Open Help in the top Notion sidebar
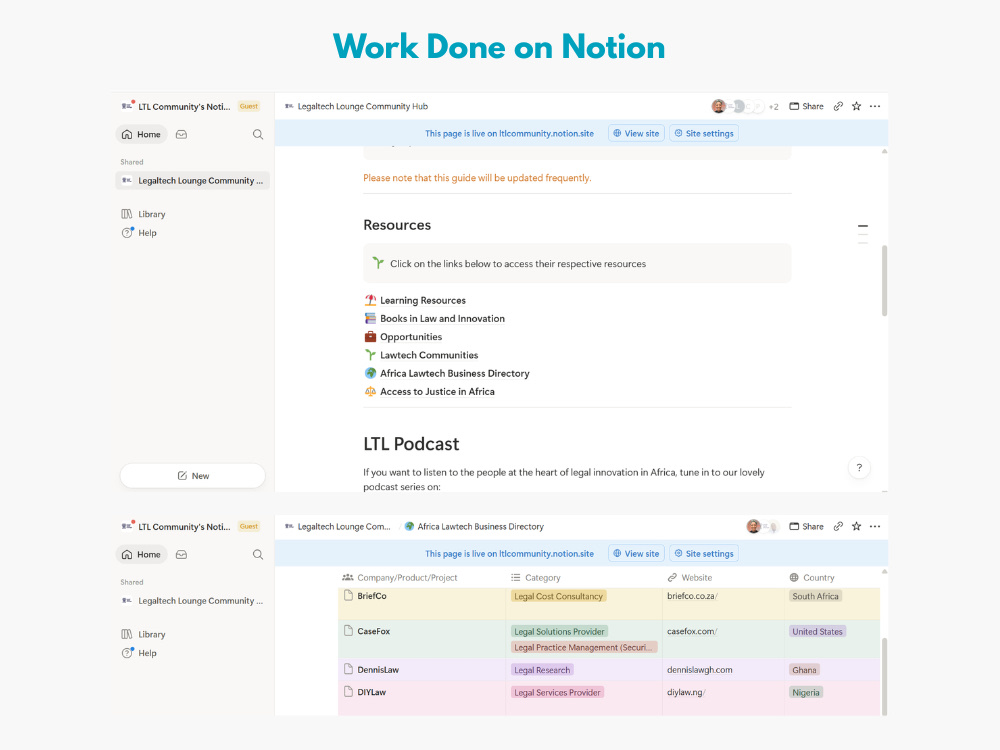The width and height of the screenshot is (1000, 750). (x=139, y=233)
